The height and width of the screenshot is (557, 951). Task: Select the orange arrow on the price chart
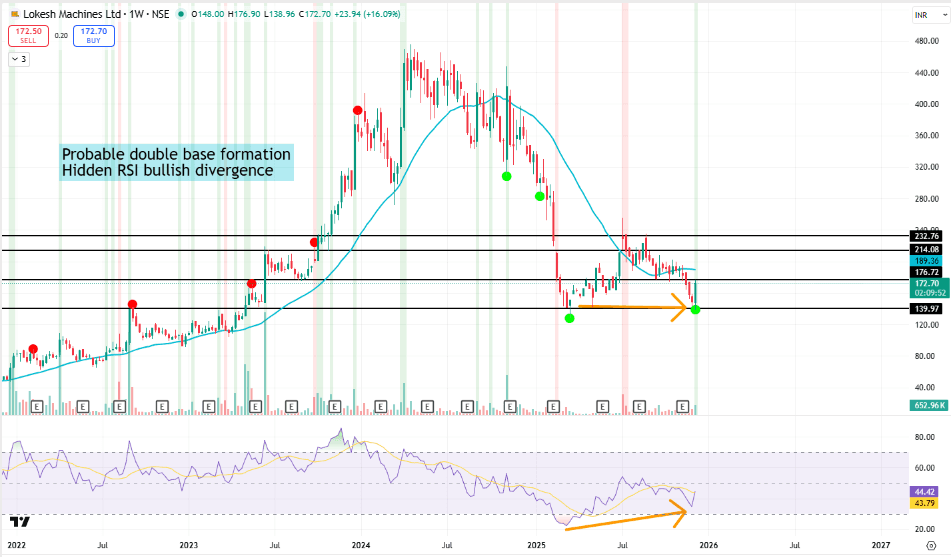pos(632,306)
